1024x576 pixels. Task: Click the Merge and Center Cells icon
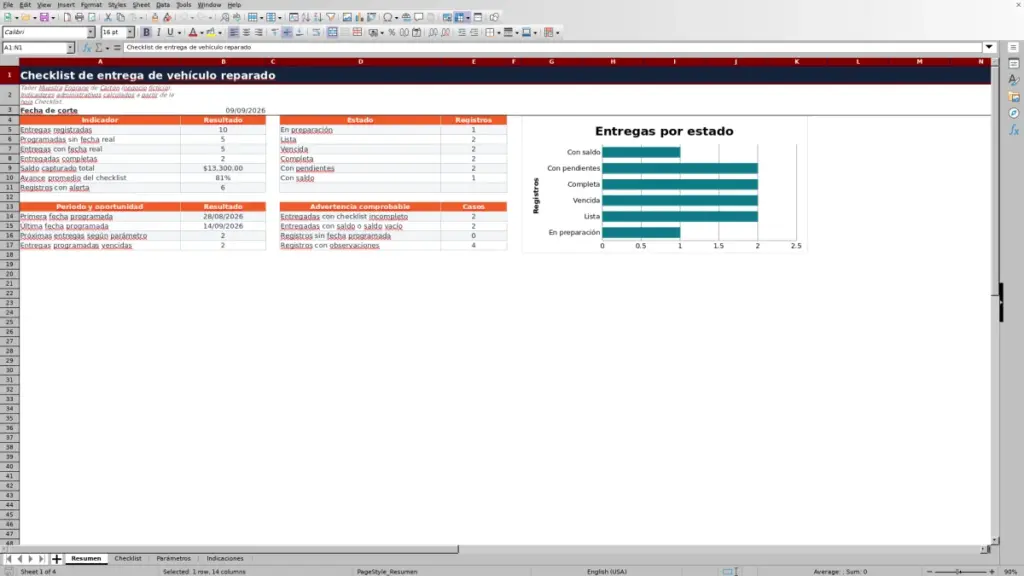(x=332, y=33)
